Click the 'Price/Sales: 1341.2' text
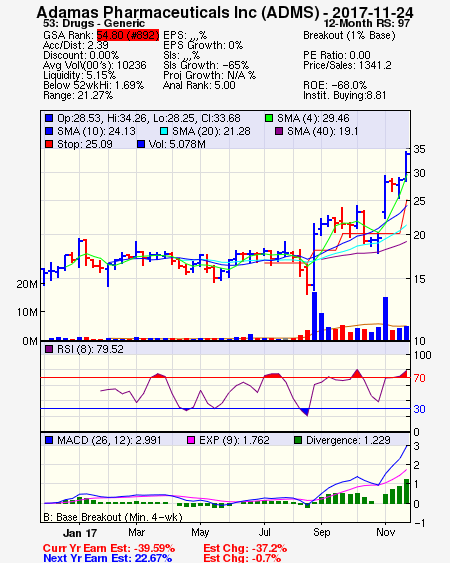 (x=347, y=65)
